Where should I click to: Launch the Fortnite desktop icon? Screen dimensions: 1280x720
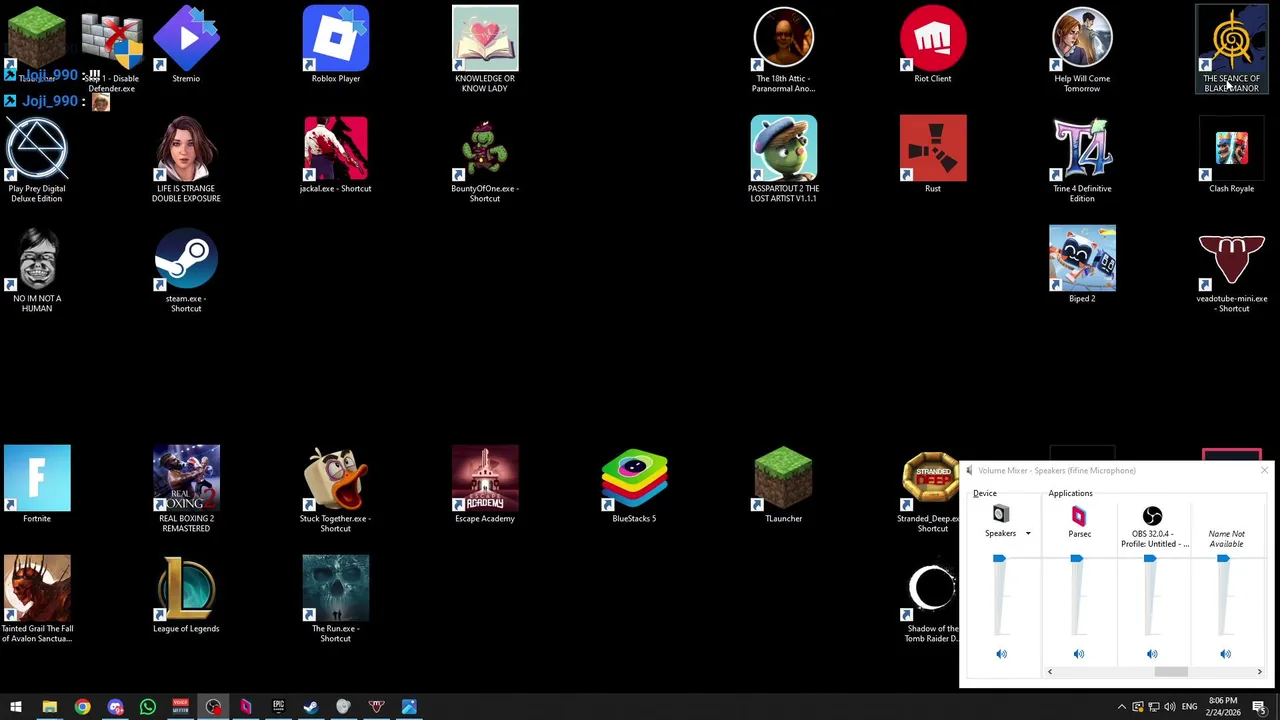pos(37,485)
